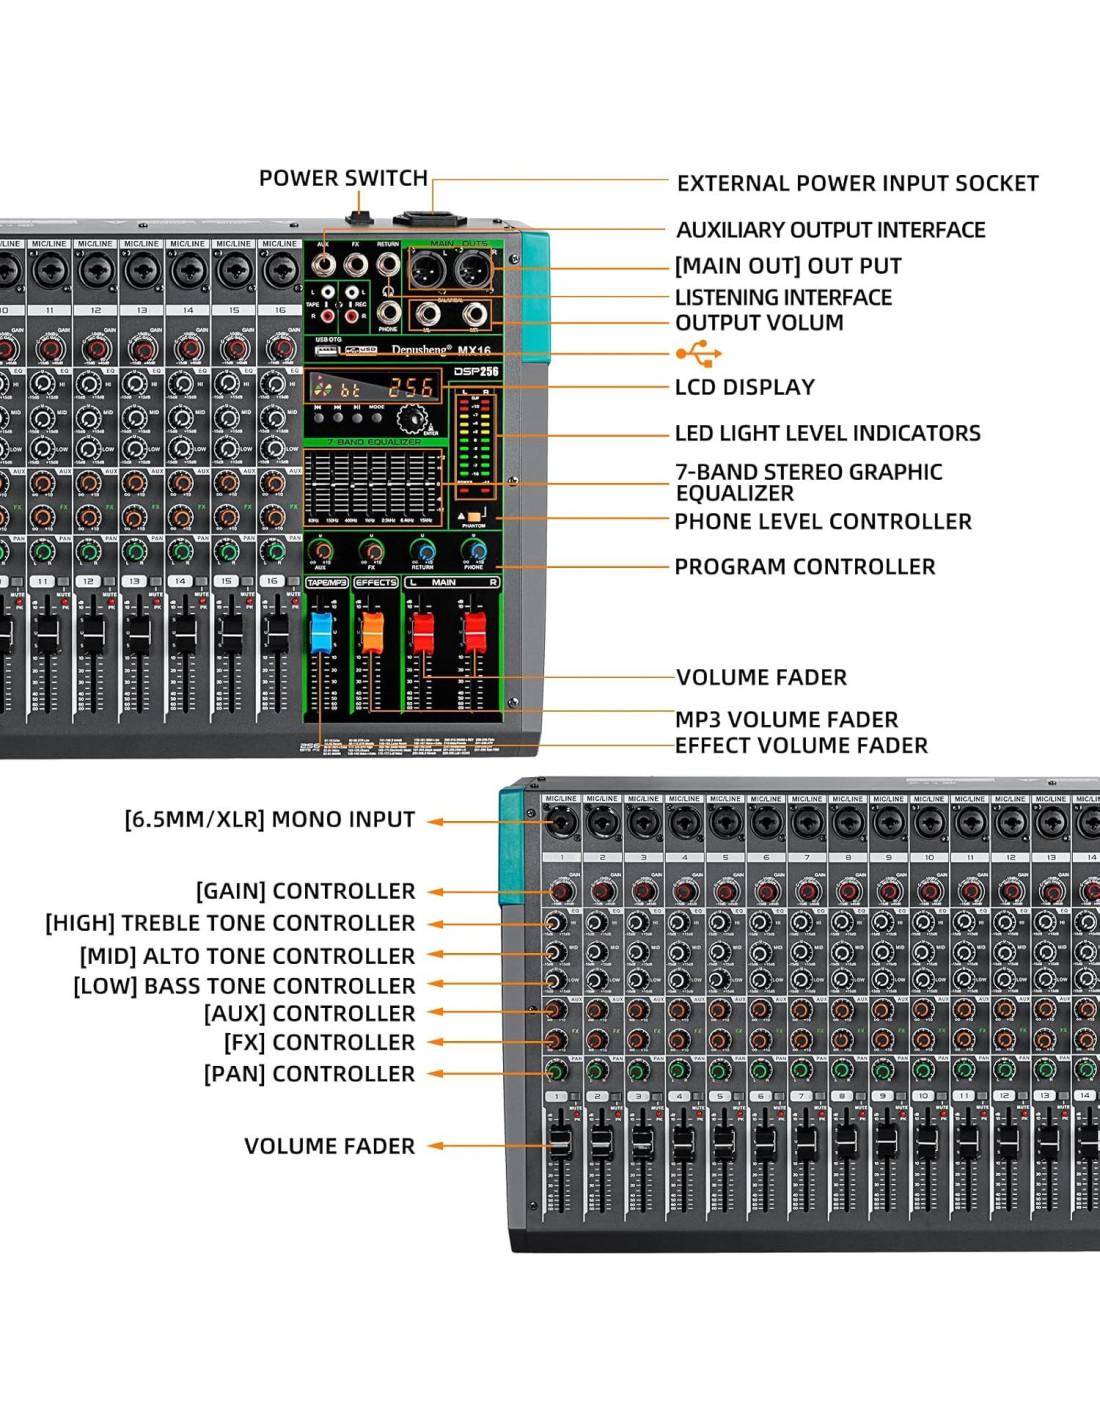The image size is (1100, 1422).
Task: Click the USB OTG port
Action: pyautogui.click(x=326, y=350)
